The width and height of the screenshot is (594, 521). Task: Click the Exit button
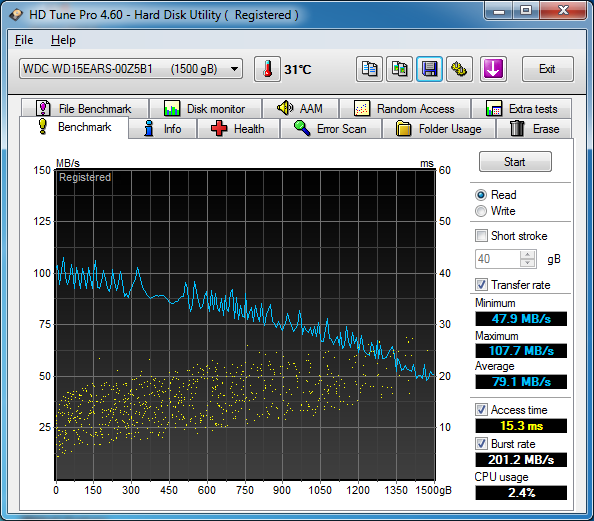tap(547, 69)
